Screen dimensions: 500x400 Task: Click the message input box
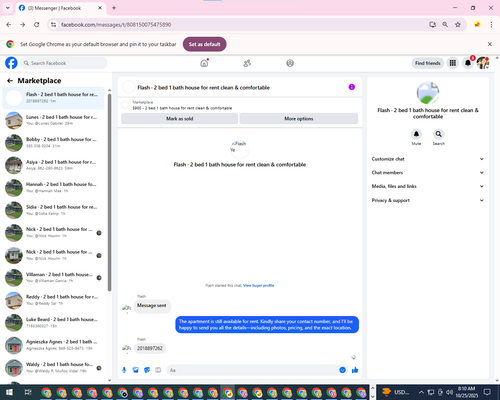(x=257, y=370)
